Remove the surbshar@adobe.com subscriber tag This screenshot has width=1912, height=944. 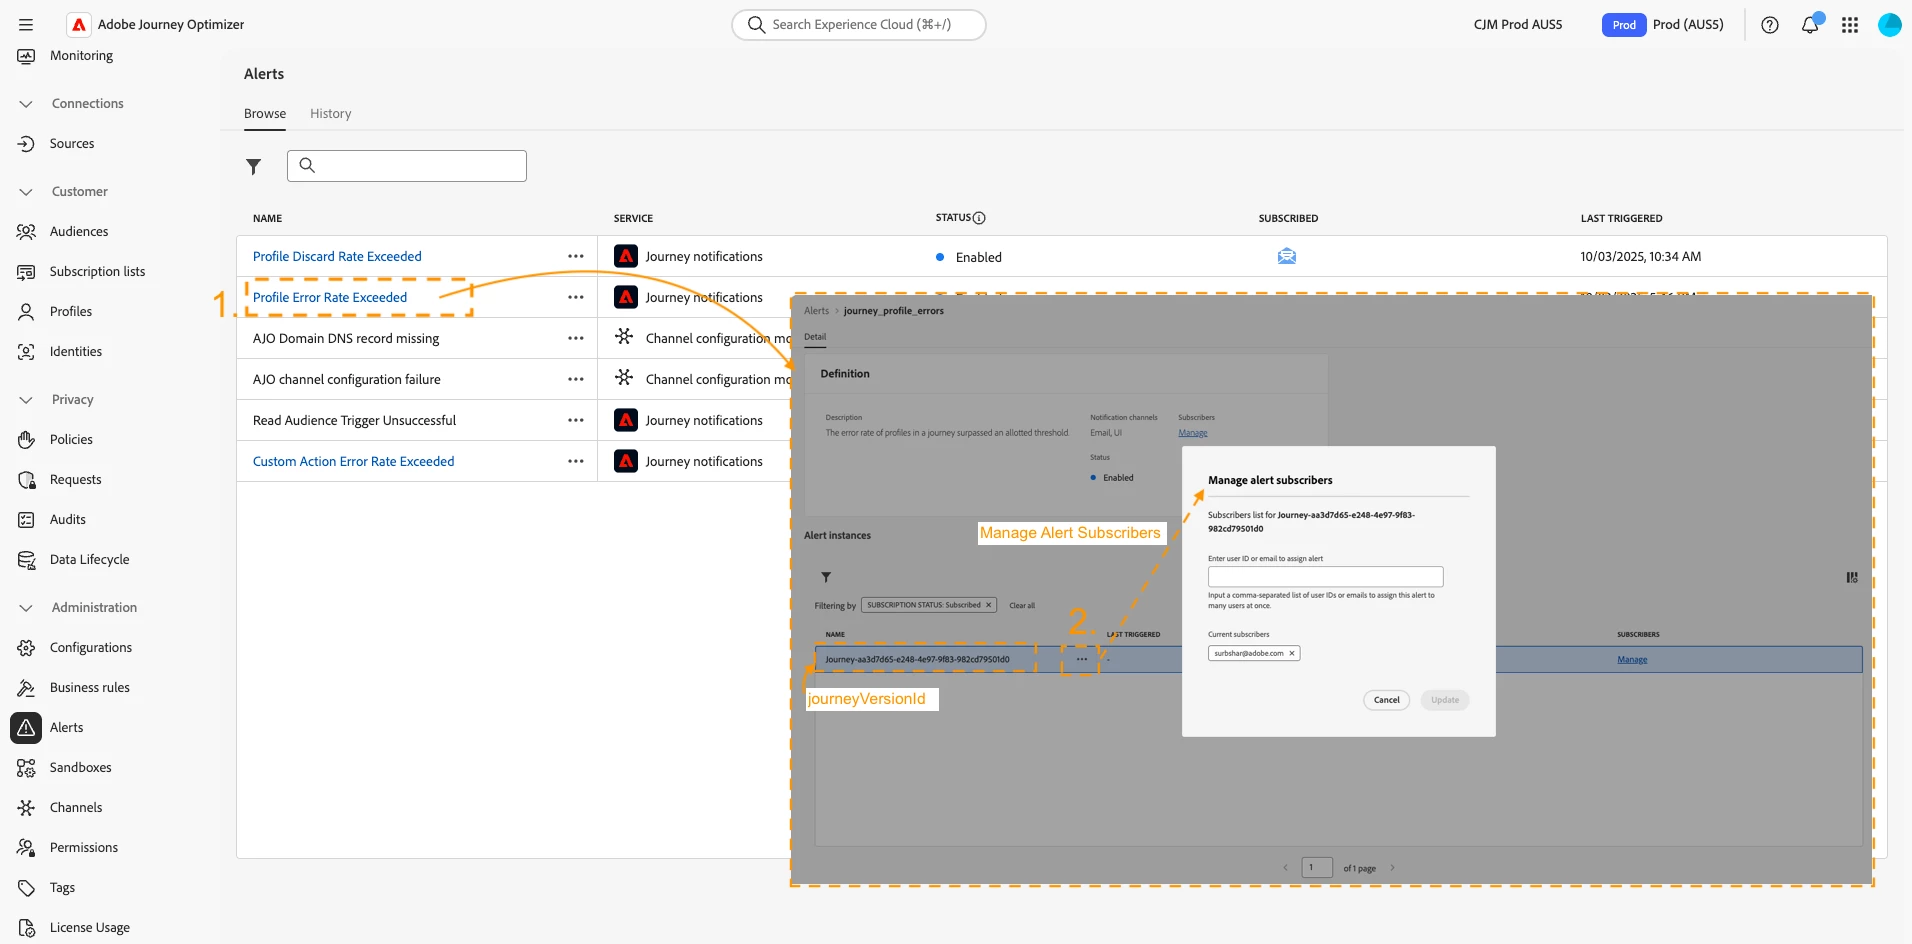pyautogui.click(x=1292, y=654)
